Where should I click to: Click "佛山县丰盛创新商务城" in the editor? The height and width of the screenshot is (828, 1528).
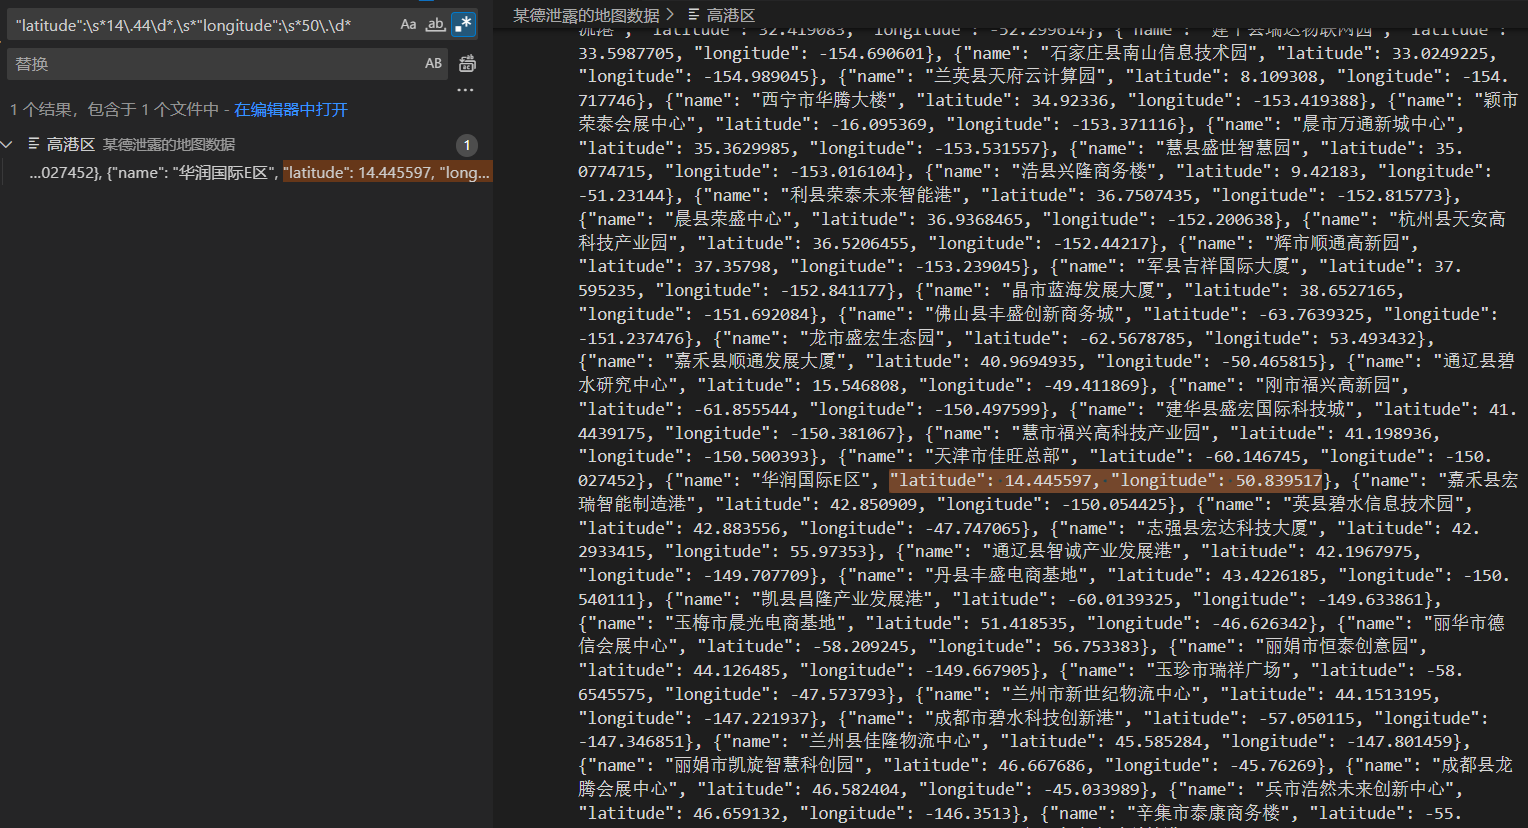coord(1024,314)
